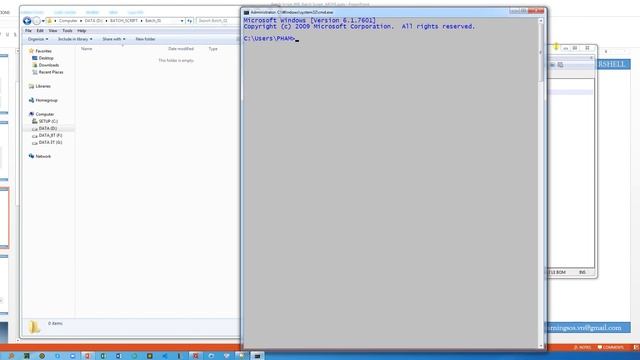This screenshot has height=360, width=640.
Task: Refresh the Explorer folder view
Action: [x=190, y=20]
